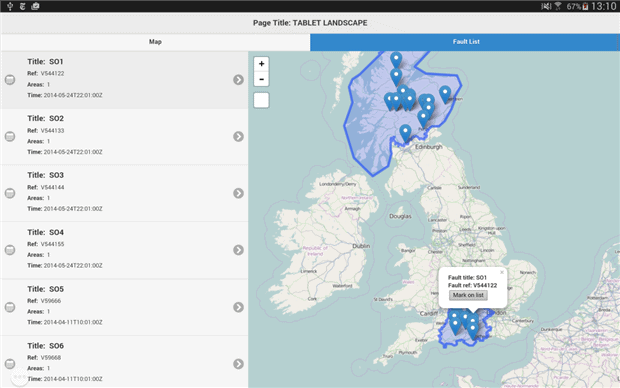Click the Mark on list button
620x388 pixels.
click(x=468, y=295)
